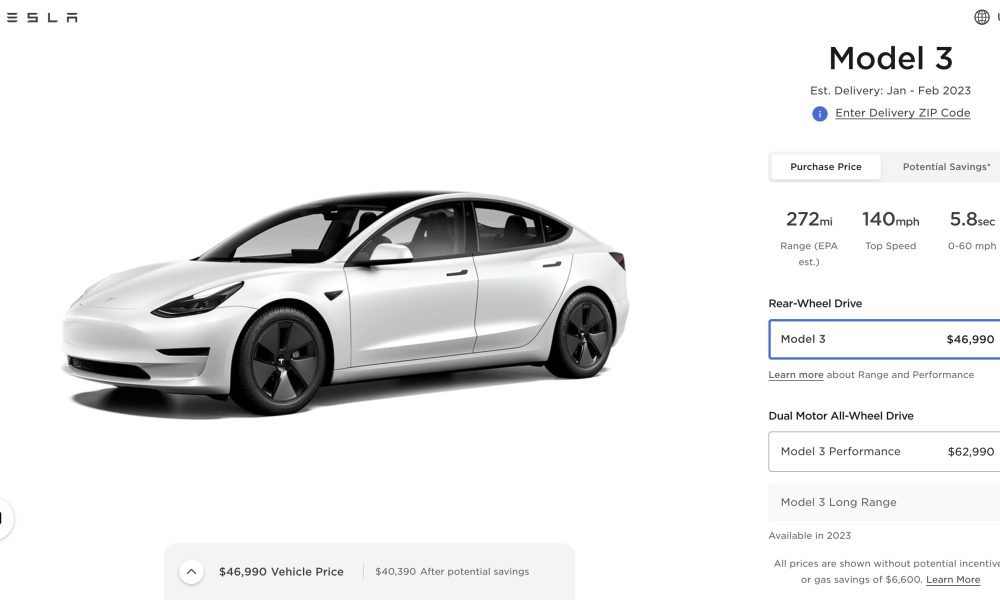
Task: Select the Model 3 Performance option
Action: [885, 451]
